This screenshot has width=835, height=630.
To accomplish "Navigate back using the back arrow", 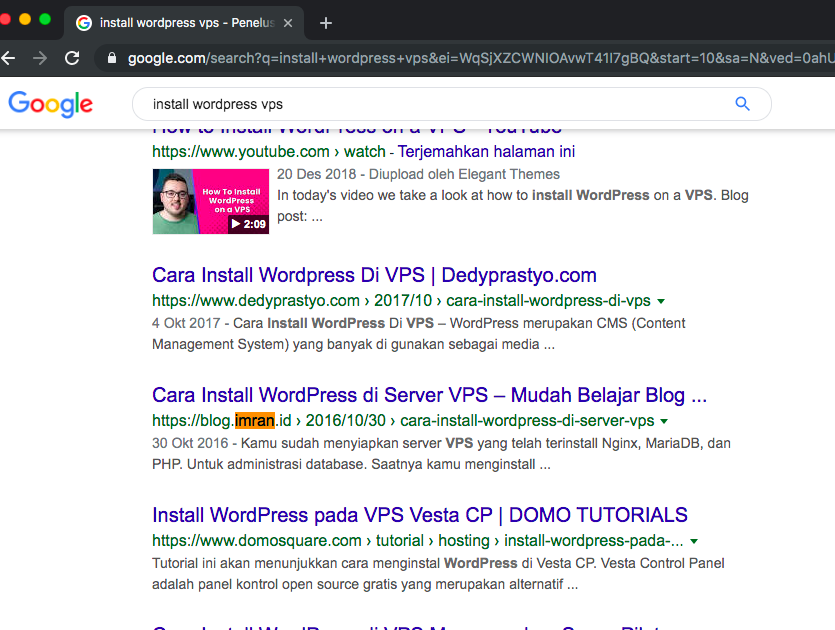I will pos(10,59).
